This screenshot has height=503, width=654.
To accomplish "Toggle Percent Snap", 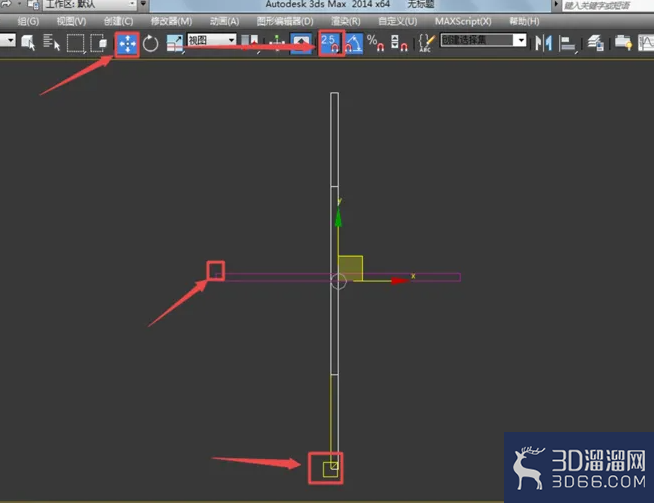I will [375, 43].
